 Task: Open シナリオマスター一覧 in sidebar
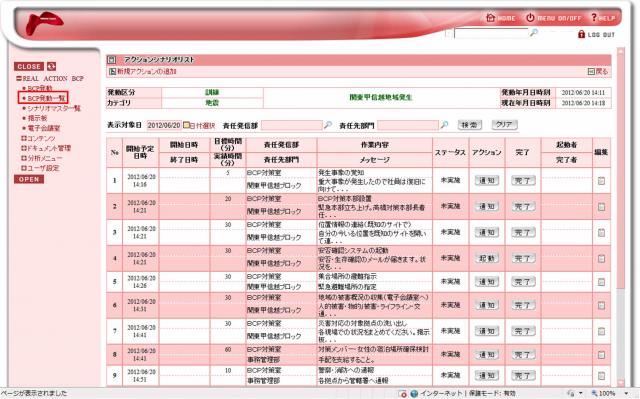(x=54, y=108)
